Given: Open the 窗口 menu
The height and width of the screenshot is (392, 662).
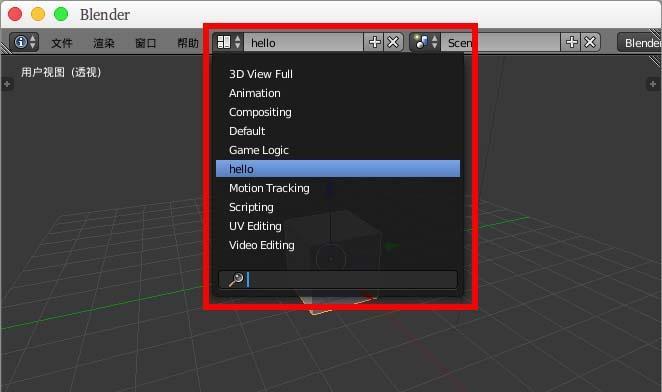Looking at the screenshot, I should pyautogui.click(x=146, y=43).
